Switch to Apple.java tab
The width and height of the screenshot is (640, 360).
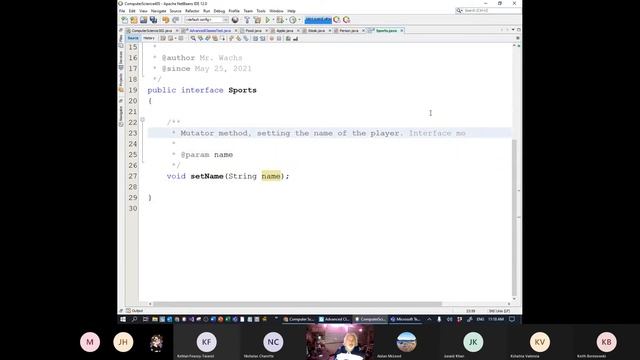(285, 31)
